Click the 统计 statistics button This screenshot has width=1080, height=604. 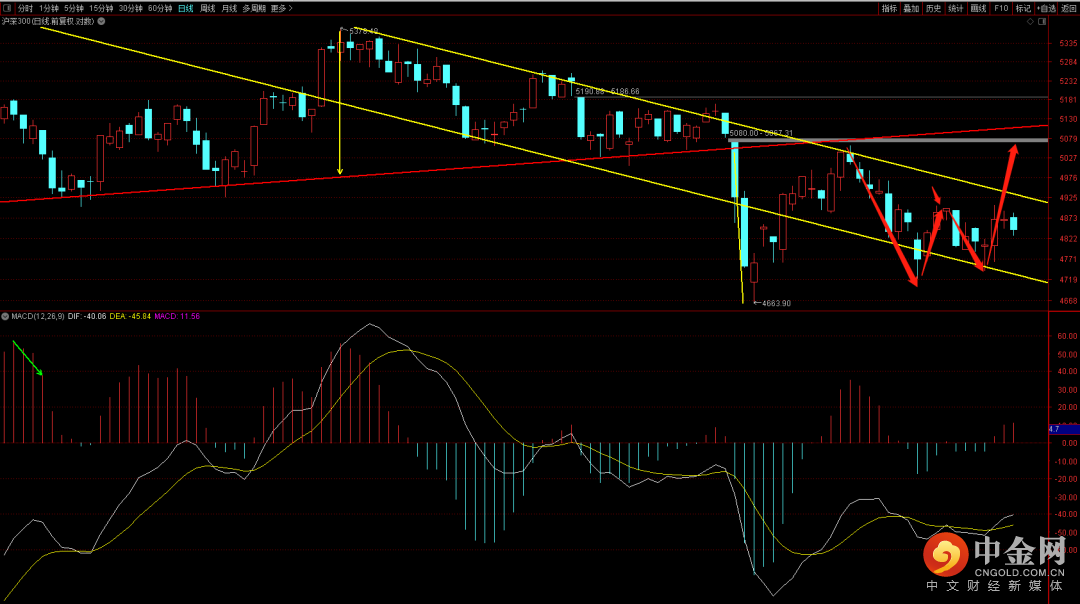click(956, 8)
